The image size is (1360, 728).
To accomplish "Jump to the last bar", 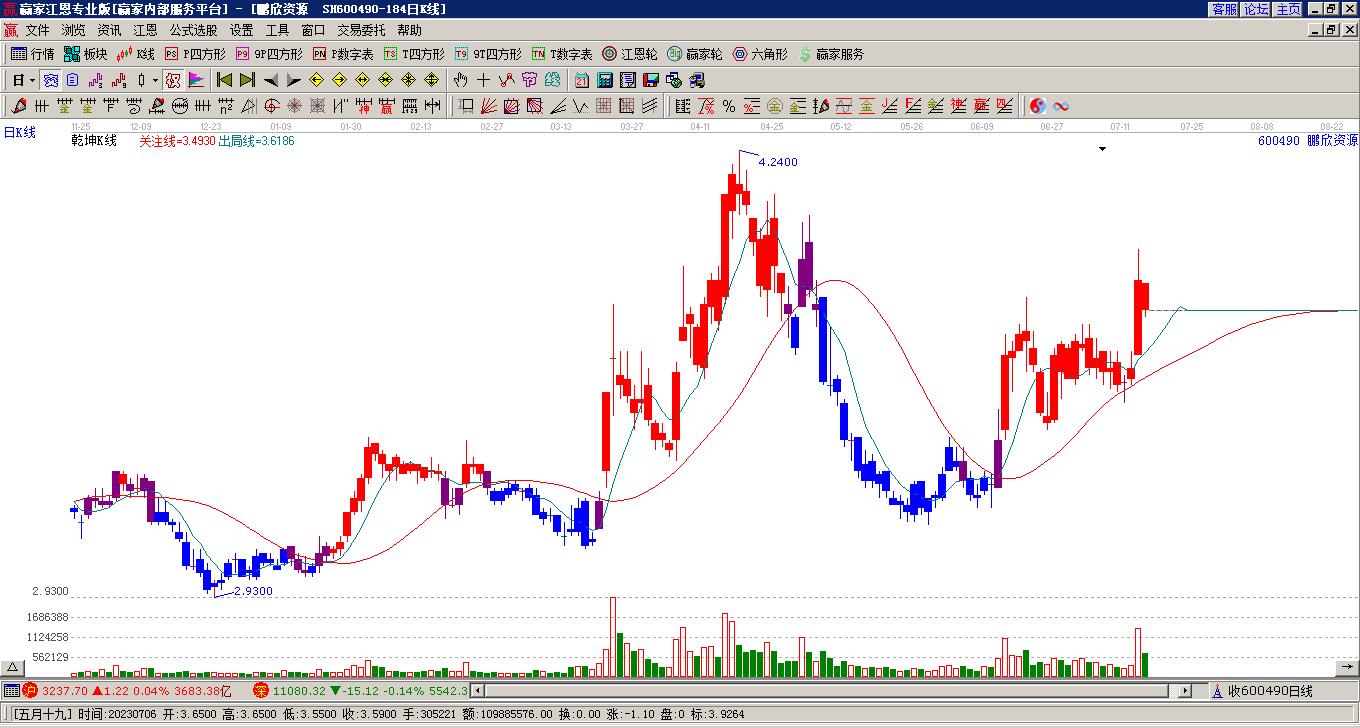I will (x=247, y=80).
